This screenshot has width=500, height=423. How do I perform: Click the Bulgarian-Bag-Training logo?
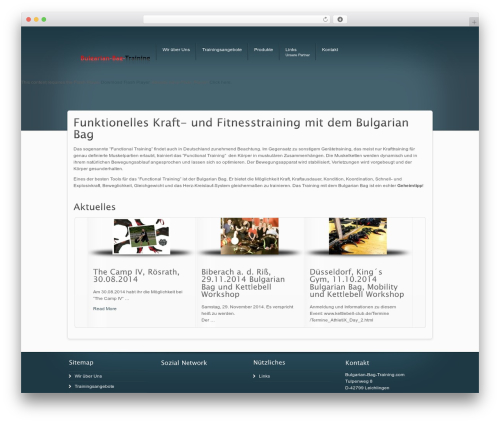tap(115, 58)
